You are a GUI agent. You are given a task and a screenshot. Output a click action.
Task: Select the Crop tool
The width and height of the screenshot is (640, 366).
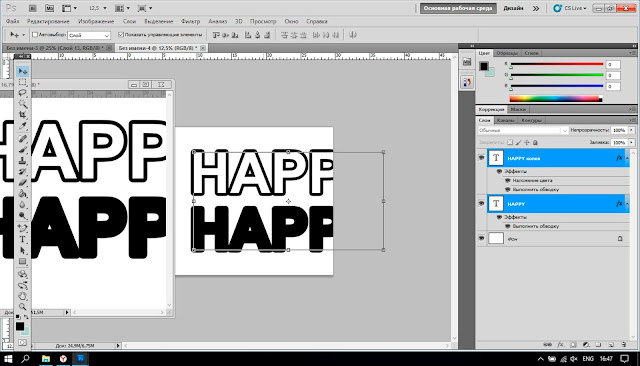(x=22, y=115)
